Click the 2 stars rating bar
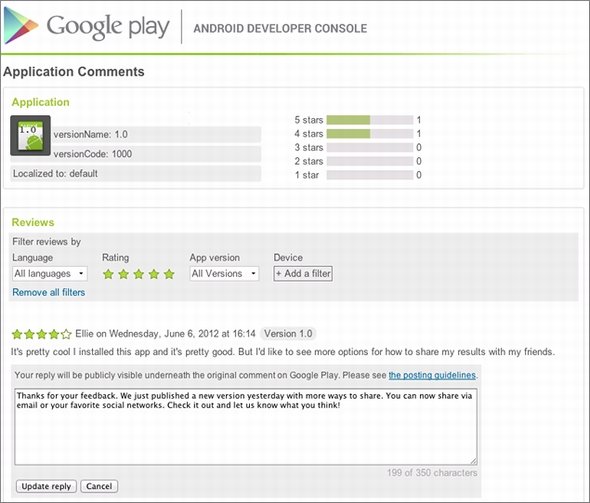Image resolution: width=590 pixels, height=503 pixels. [370, 161]
